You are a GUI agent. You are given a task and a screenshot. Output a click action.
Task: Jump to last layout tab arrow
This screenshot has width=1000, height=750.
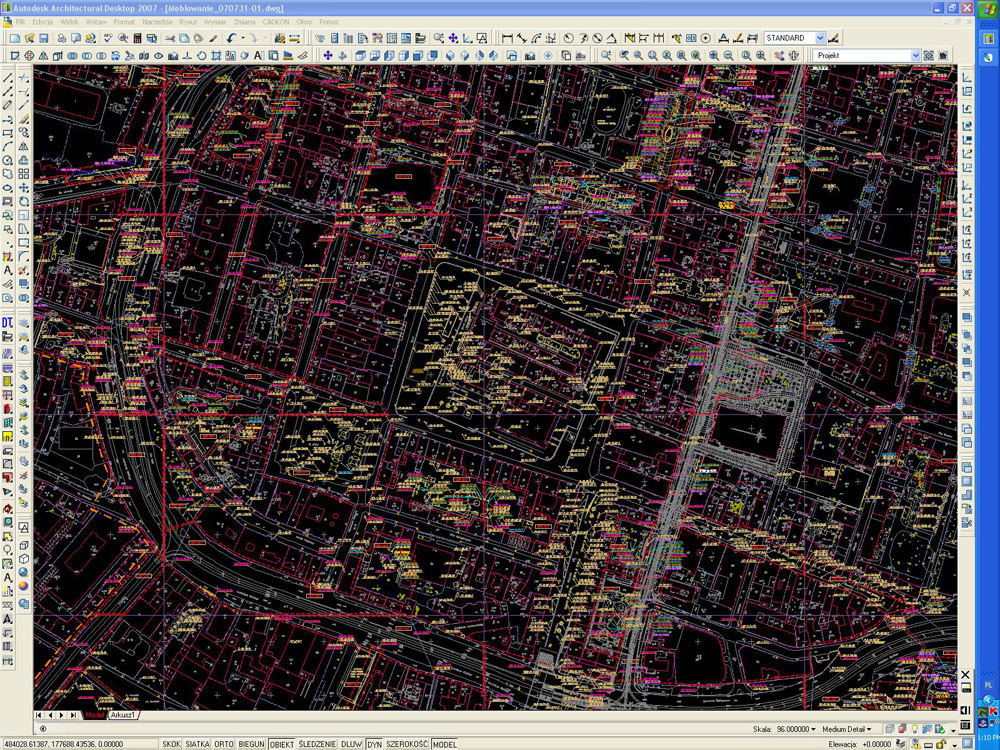click(x=74, y=715)
